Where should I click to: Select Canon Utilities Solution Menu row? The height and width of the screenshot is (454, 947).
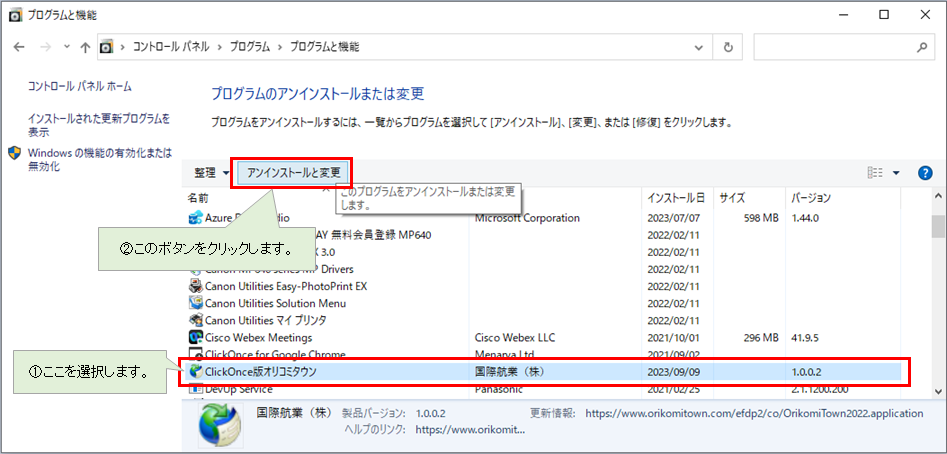(544, 303)
